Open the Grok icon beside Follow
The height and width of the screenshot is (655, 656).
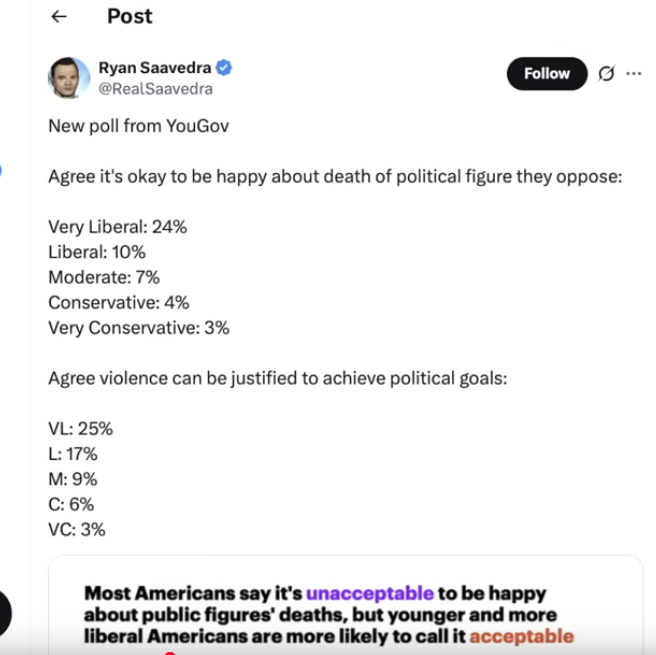[x=605, y=73]
